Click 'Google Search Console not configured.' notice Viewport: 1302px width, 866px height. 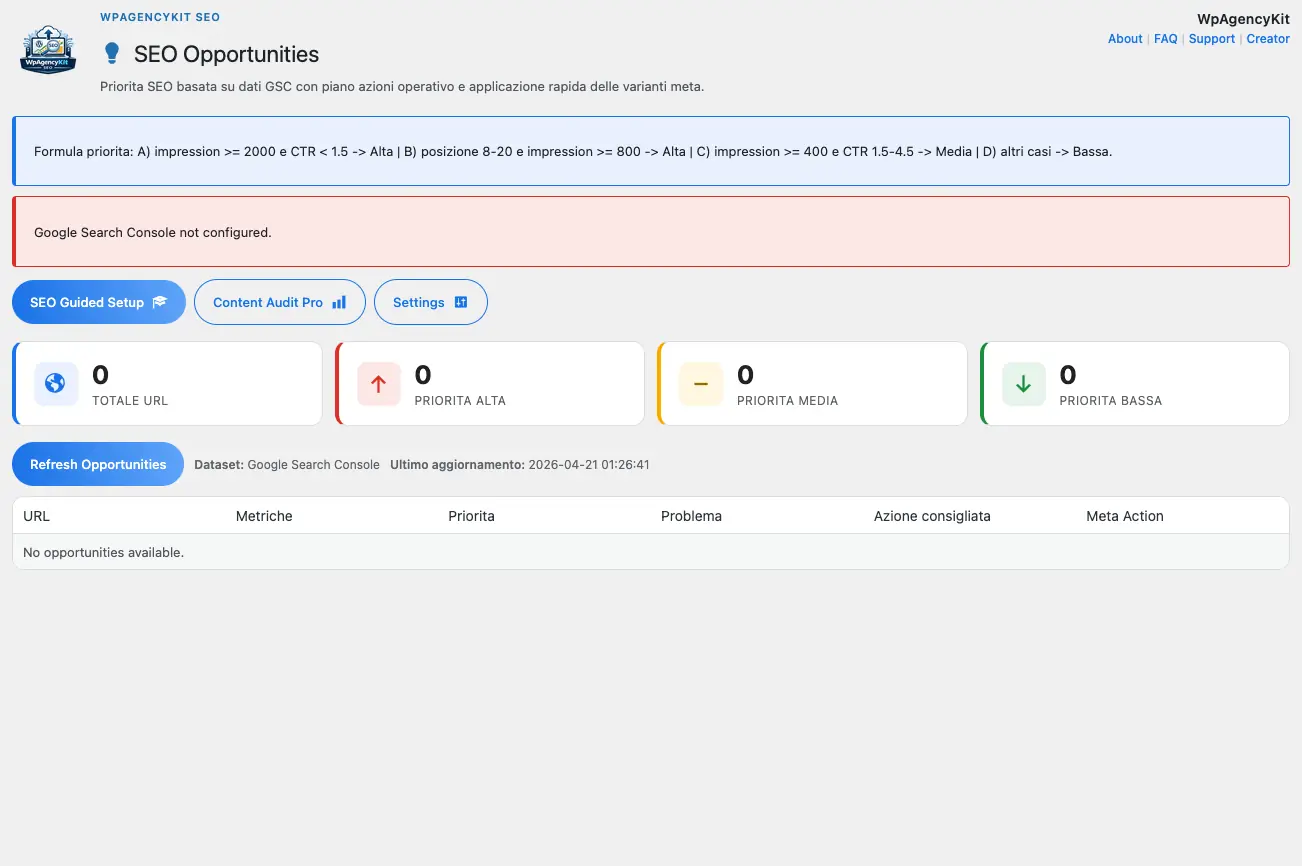point(651,232)
